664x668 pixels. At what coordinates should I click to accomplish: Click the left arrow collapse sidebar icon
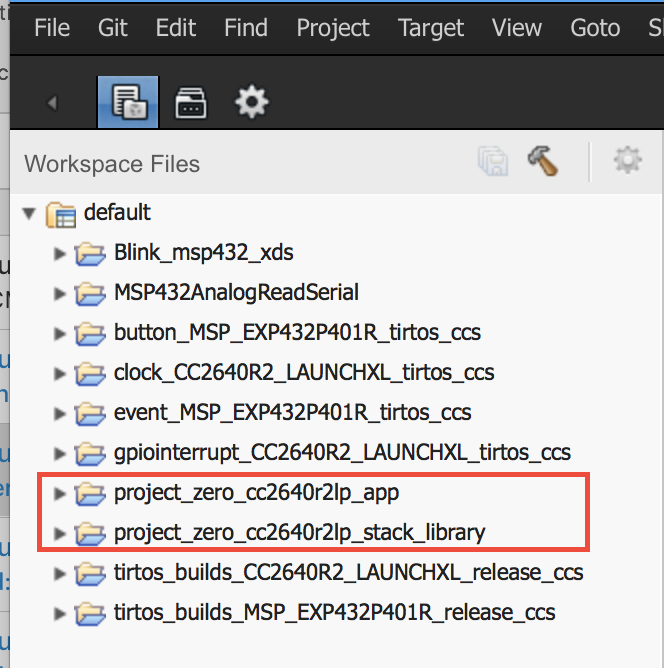[x=53, y=102]
